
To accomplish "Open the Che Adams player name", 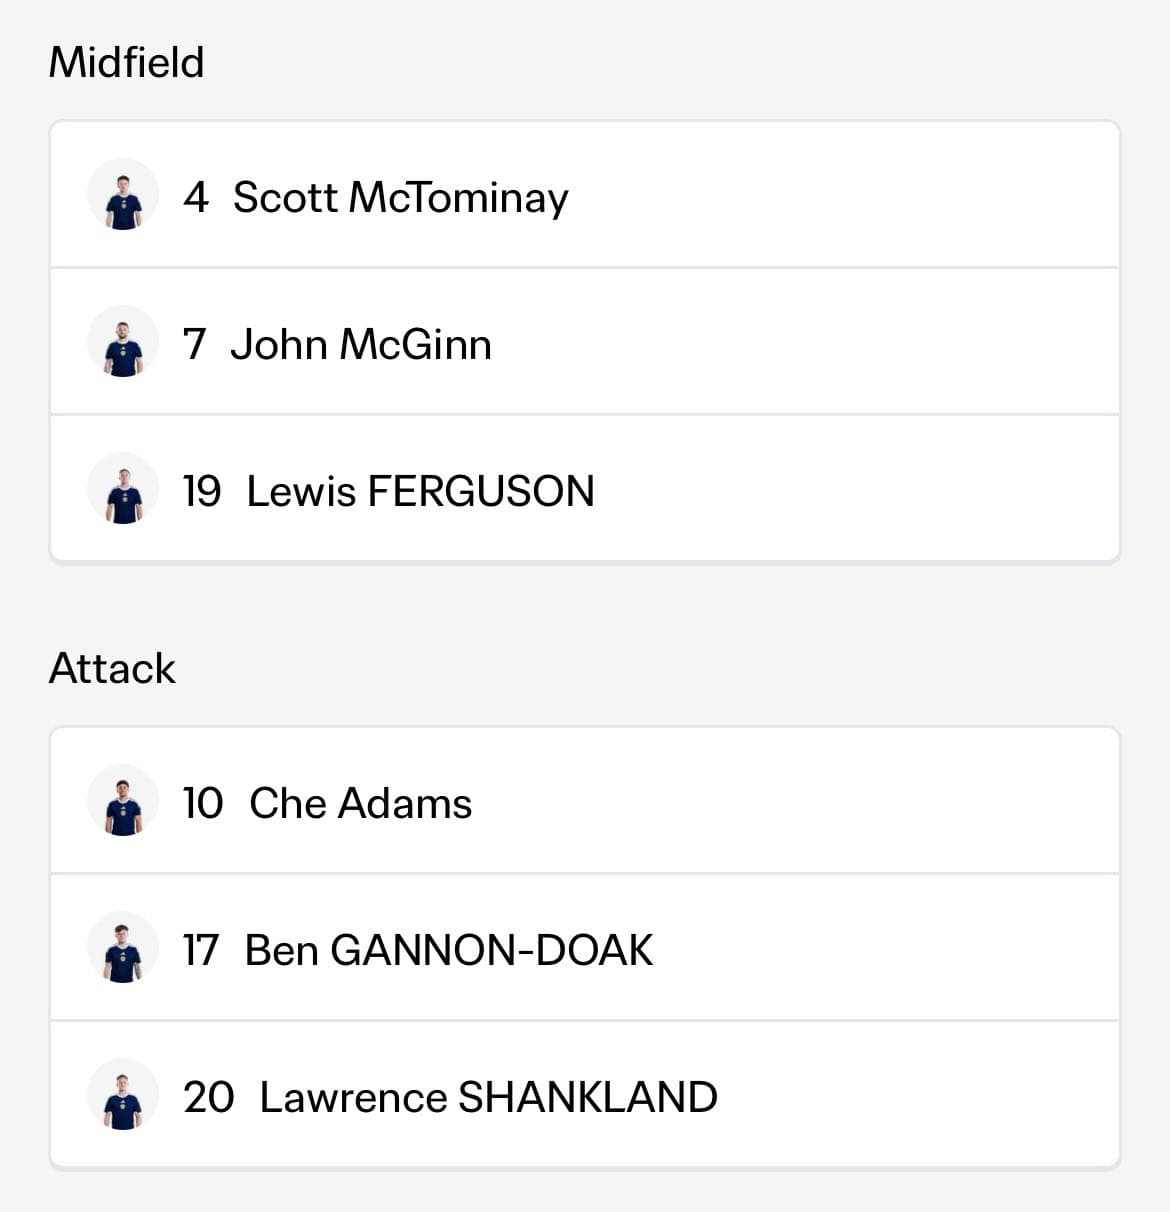I will coord(361,803).
